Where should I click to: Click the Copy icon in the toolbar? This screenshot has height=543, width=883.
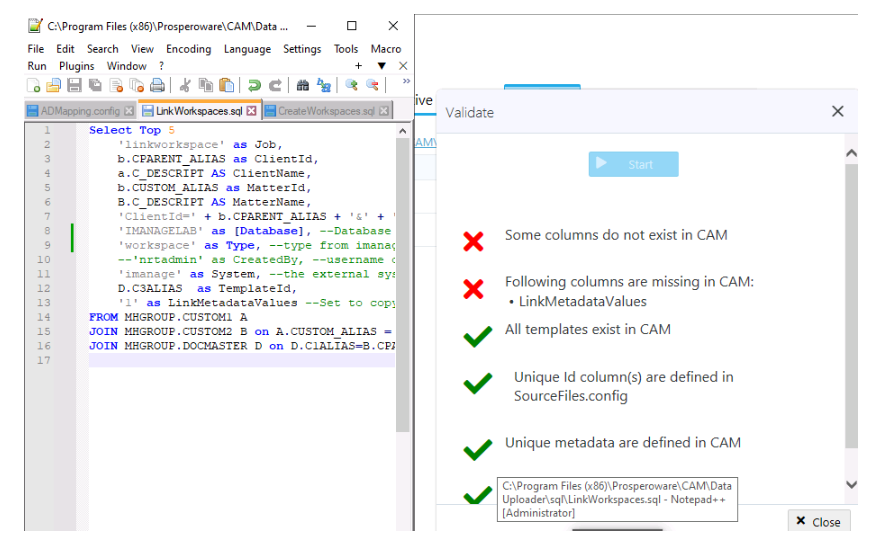pos(206,85)
